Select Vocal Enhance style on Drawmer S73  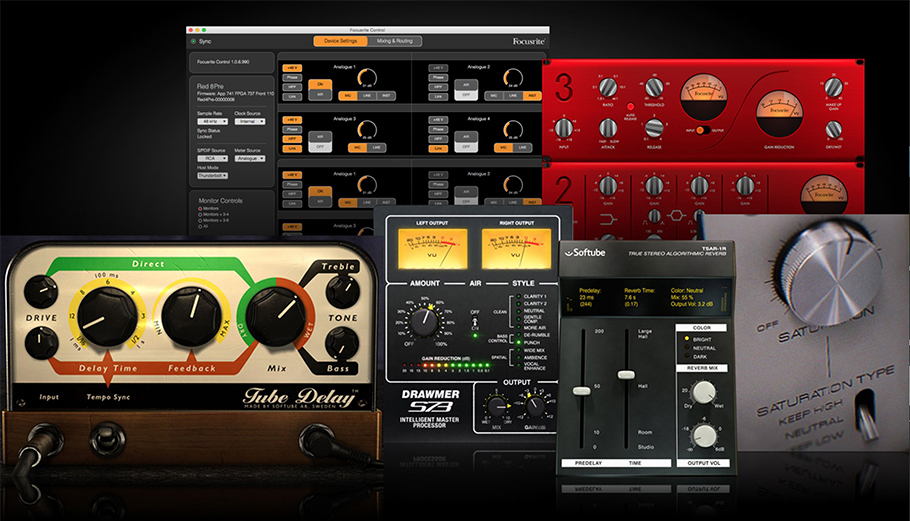pyautogui.click(x=529, y=366)
